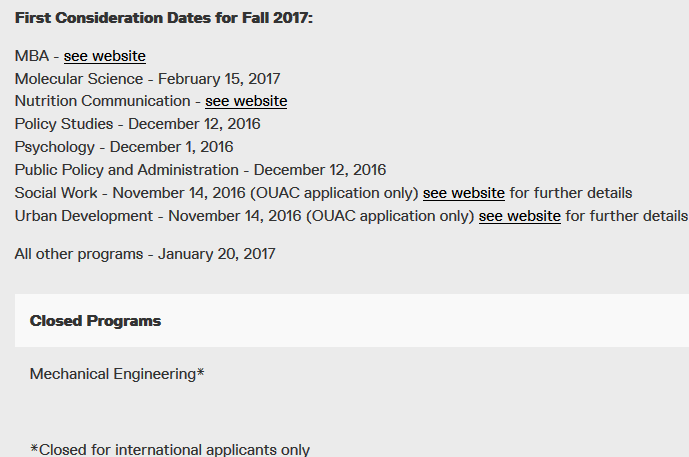Open the Urban Development "see website" link

519,216
